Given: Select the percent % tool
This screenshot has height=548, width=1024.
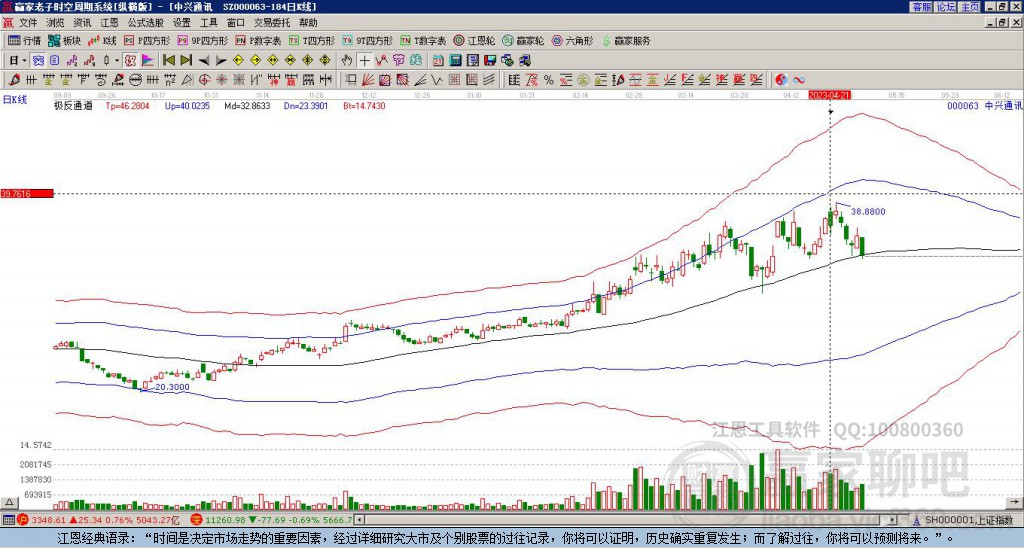Looking at the screenshot, I should [549, 80].
